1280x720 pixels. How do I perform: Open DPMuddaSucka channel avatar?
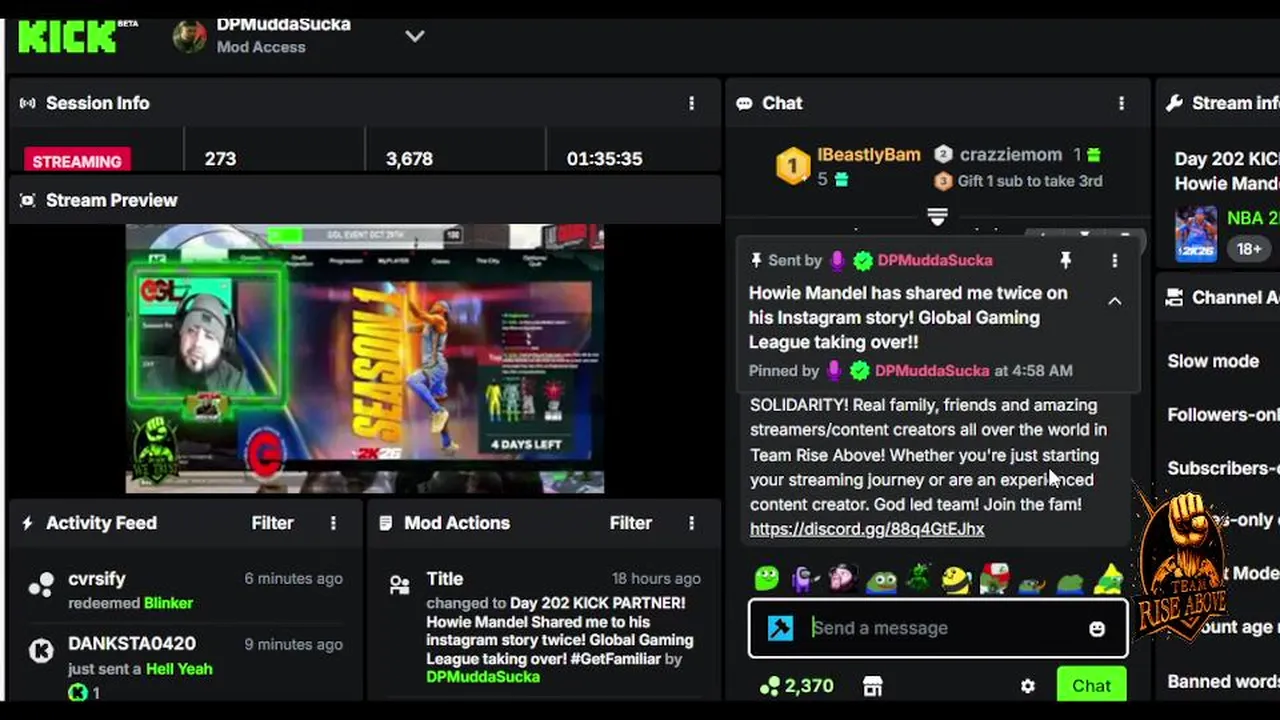click(x=190, y=36)
